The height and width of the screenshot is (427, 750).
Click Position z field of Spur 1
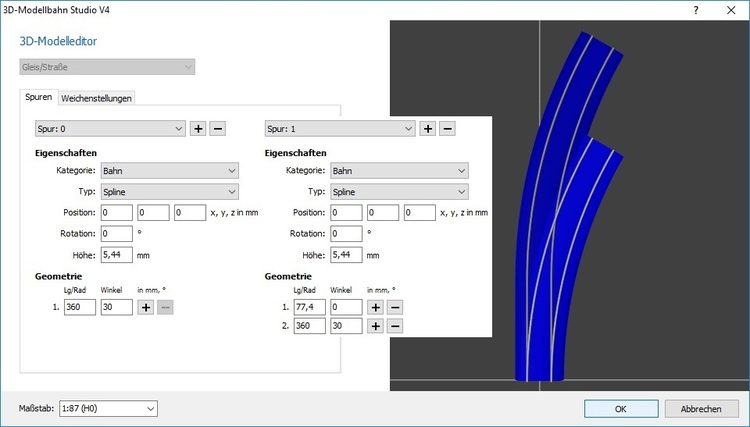tap(419, 213)
